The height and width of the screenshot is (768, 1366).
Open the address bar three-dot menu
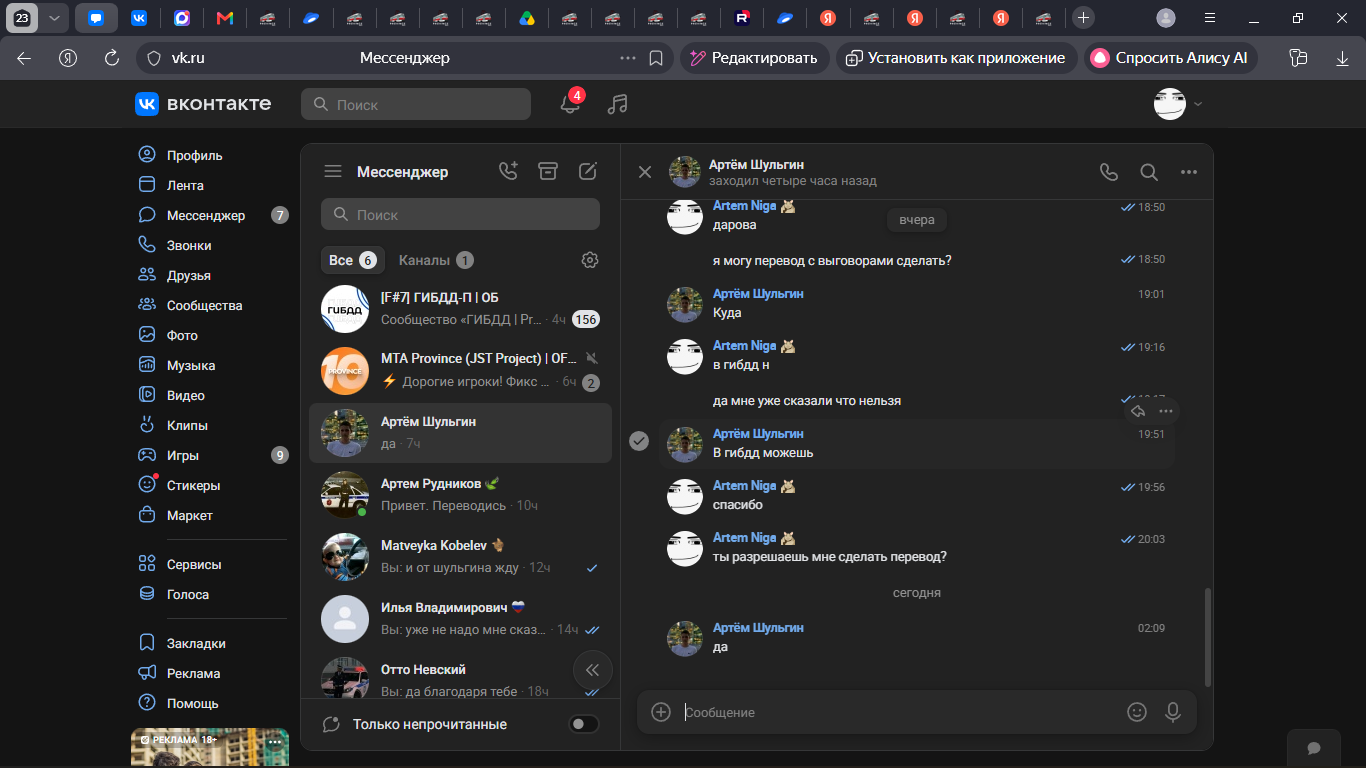628,58
